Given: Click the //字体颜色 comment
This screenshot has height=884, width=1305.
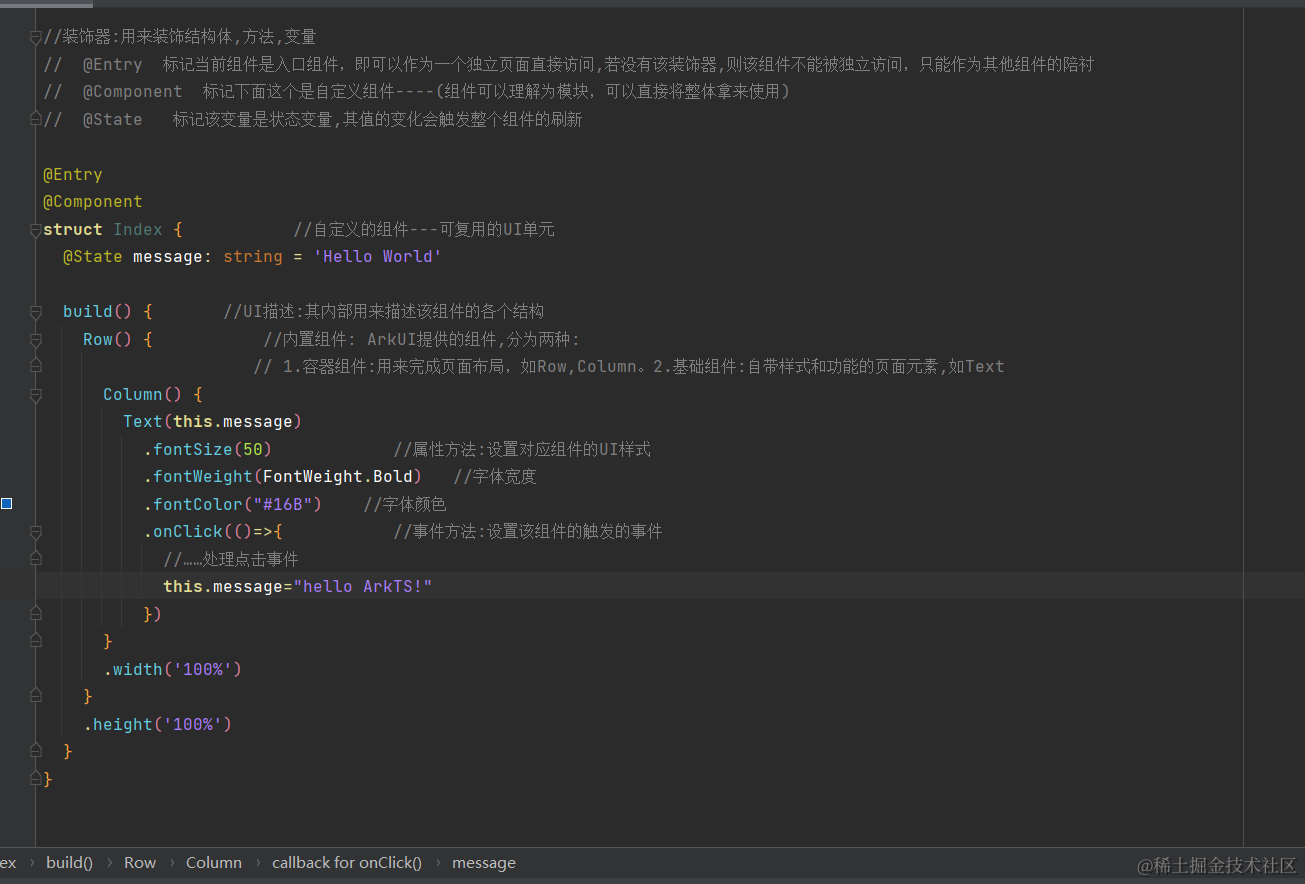Looking at the screenshot, I should [405, 504].
